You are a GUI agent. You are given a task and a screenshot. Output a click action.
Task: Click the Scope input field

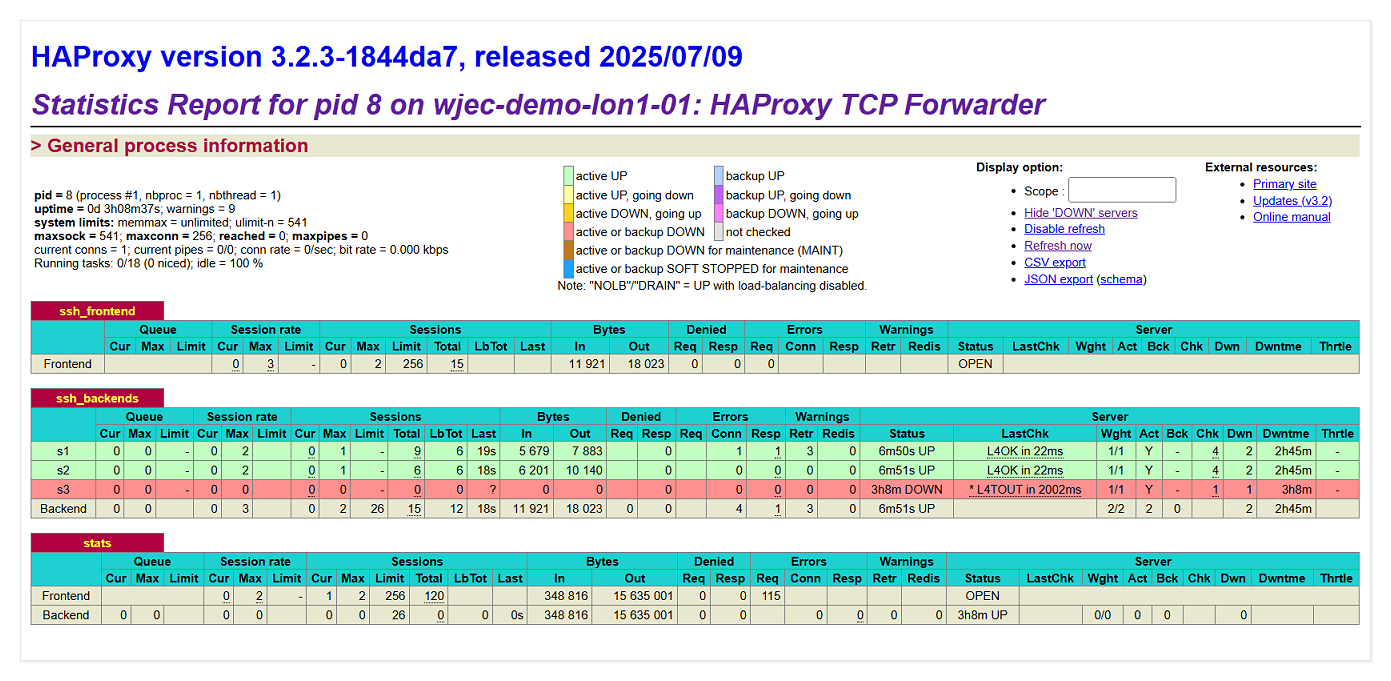pos(1122,190)
